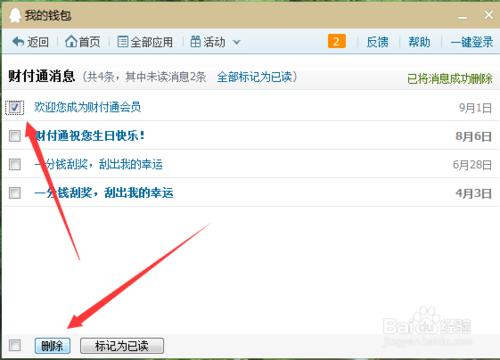Click the QQ penguin icon in title bar
This screenshot has width=500, height=360.
[x=14, y=15]
